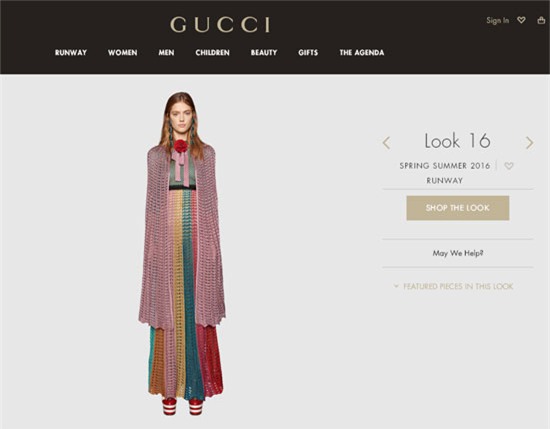
Task: Open the Women menu
Action: point(122,53)
